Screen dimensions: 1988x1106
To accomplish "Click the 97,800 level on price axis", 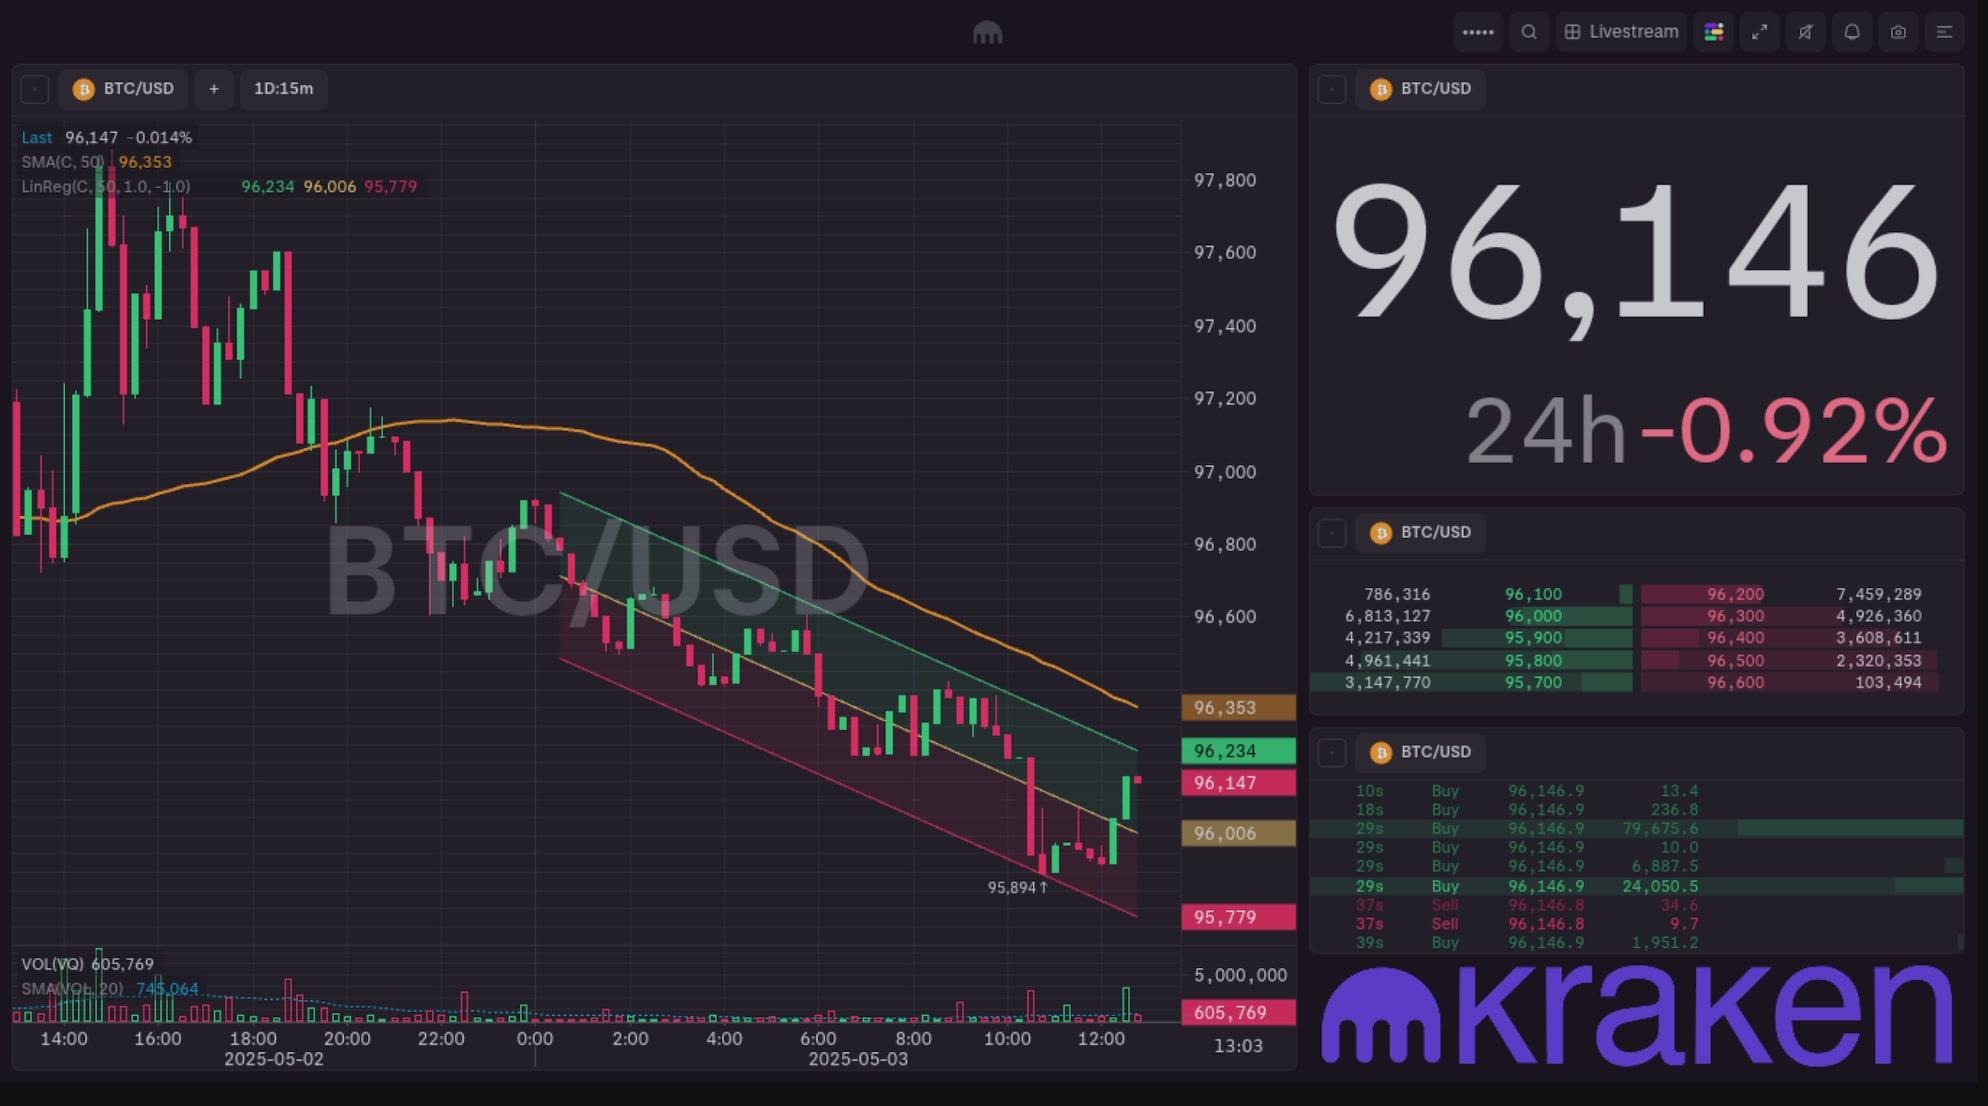I will click(1224, 181).
